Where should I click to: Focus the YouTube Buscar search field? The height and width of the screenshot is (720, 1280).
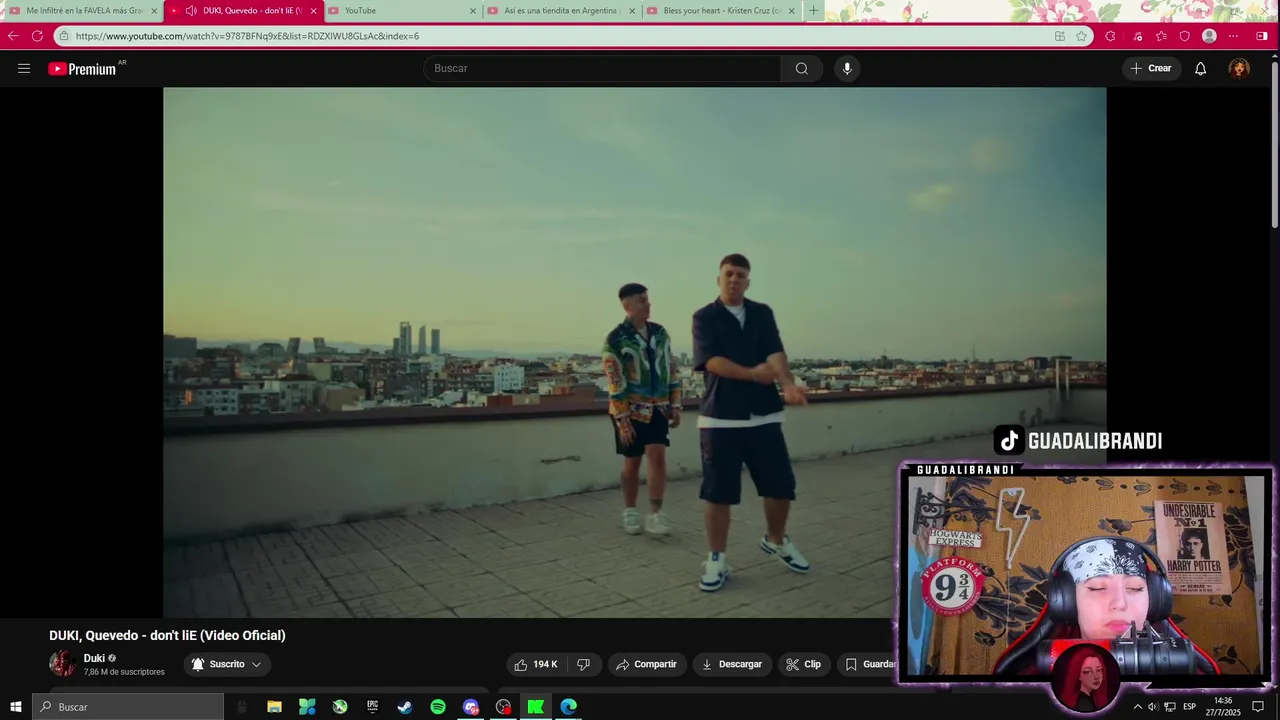coord(602,68)
